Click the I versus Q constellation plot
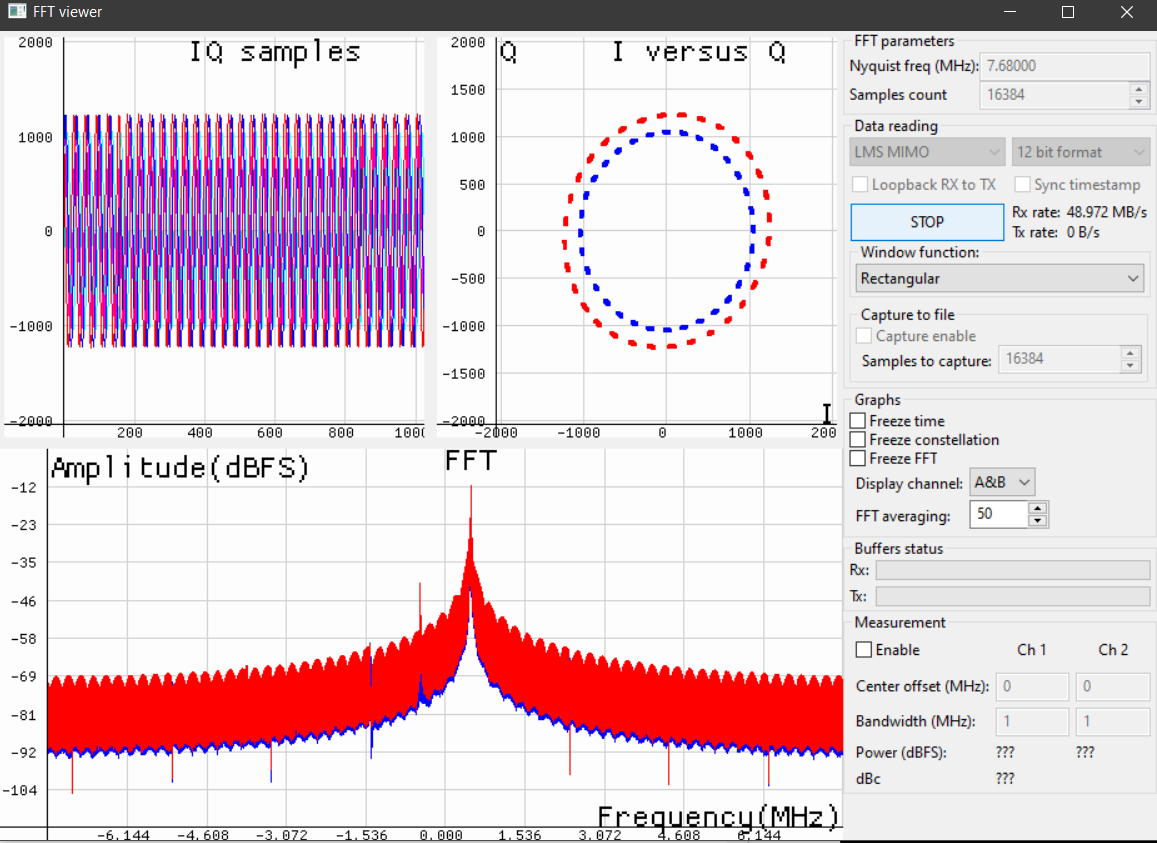The width and height of the screenshot is (1157, 843). click(x=665, y=231)
